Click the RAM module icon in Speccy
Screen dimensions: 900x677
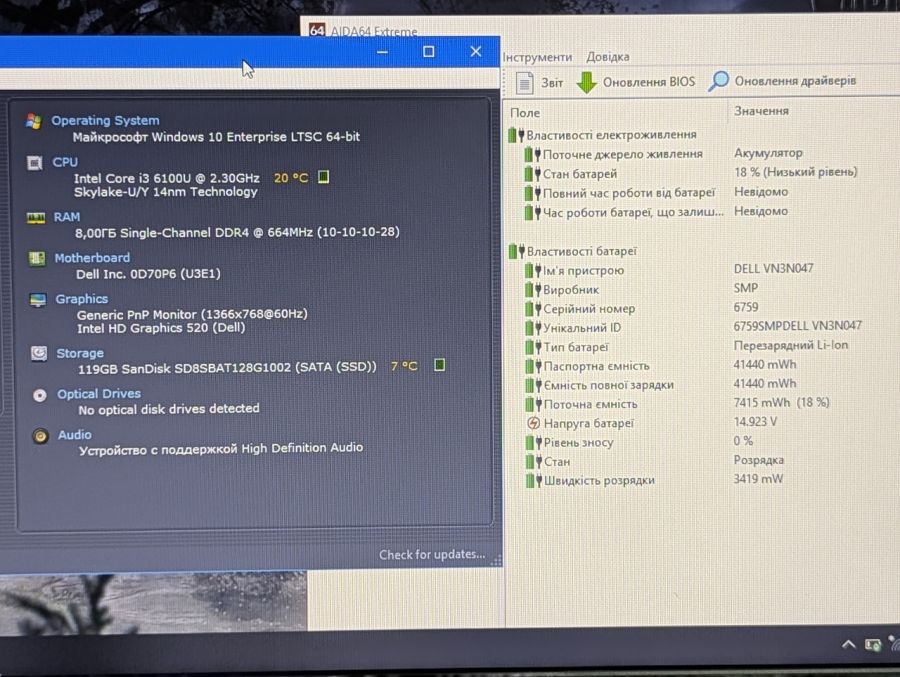pos(36,218)
